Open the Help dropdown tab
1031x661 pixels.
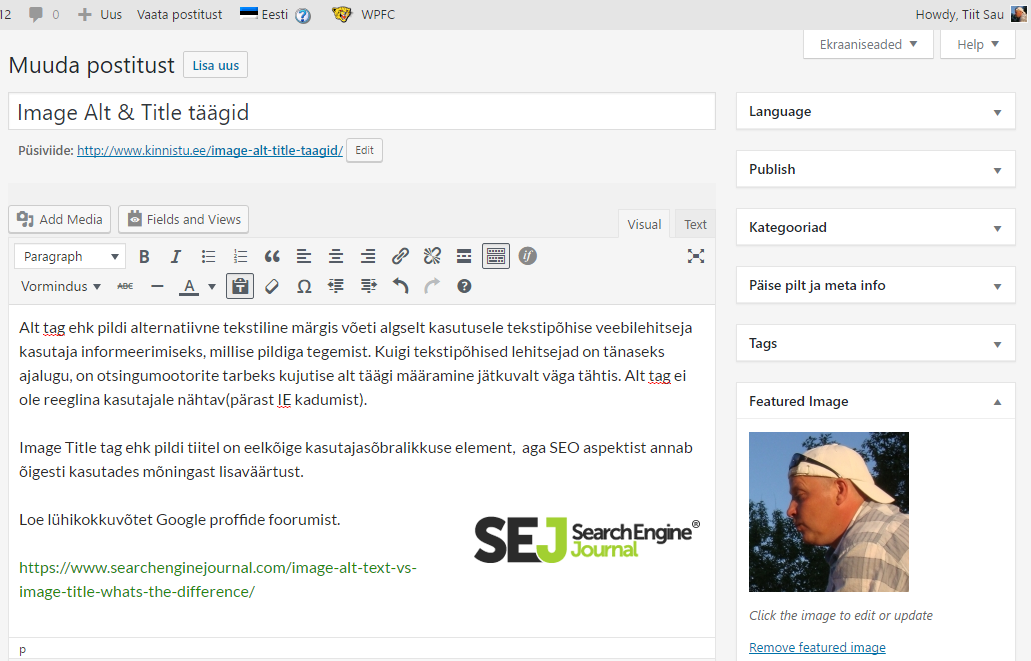click(978, 44)
